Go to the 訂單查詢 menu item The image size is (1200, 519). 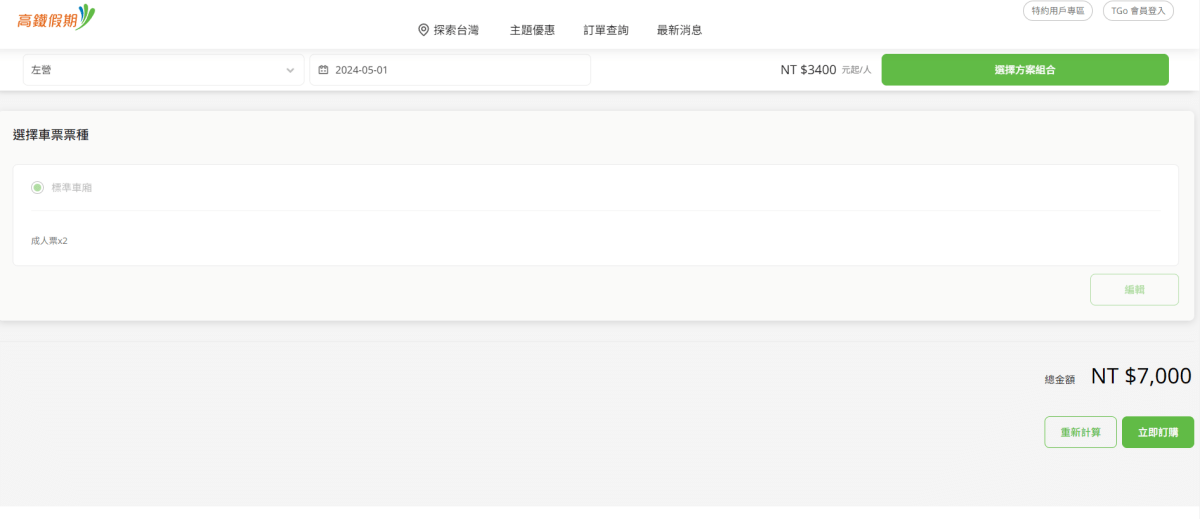(x=606, y=30)
